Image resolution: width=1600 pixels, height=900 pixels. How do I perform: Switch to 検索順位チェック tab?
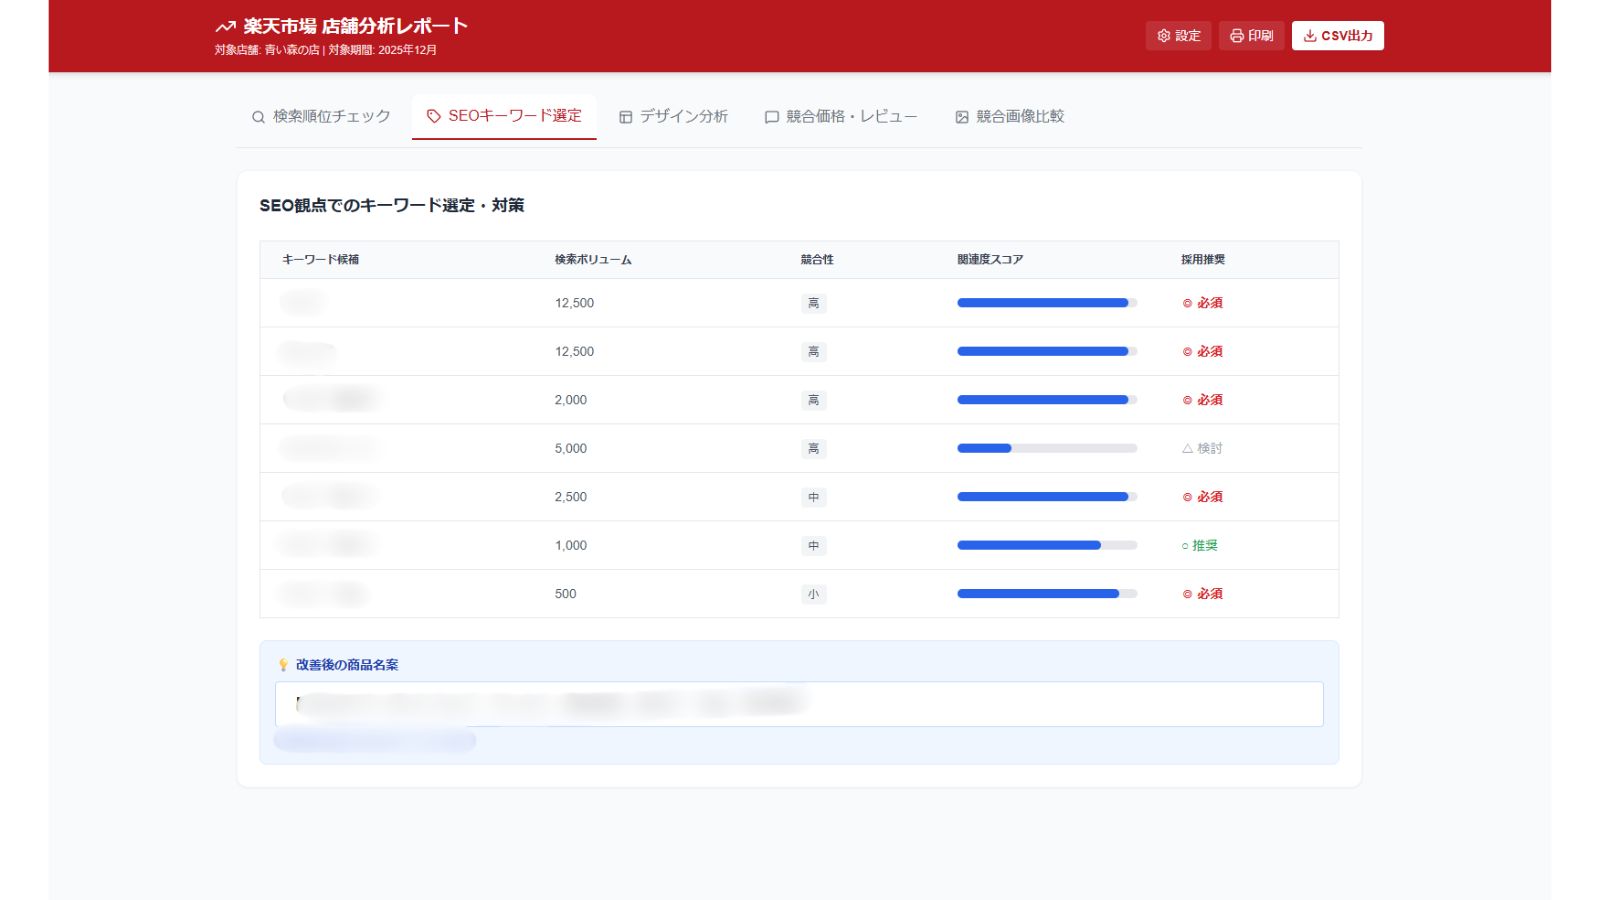pyautogui.click(x=321, y=117)
